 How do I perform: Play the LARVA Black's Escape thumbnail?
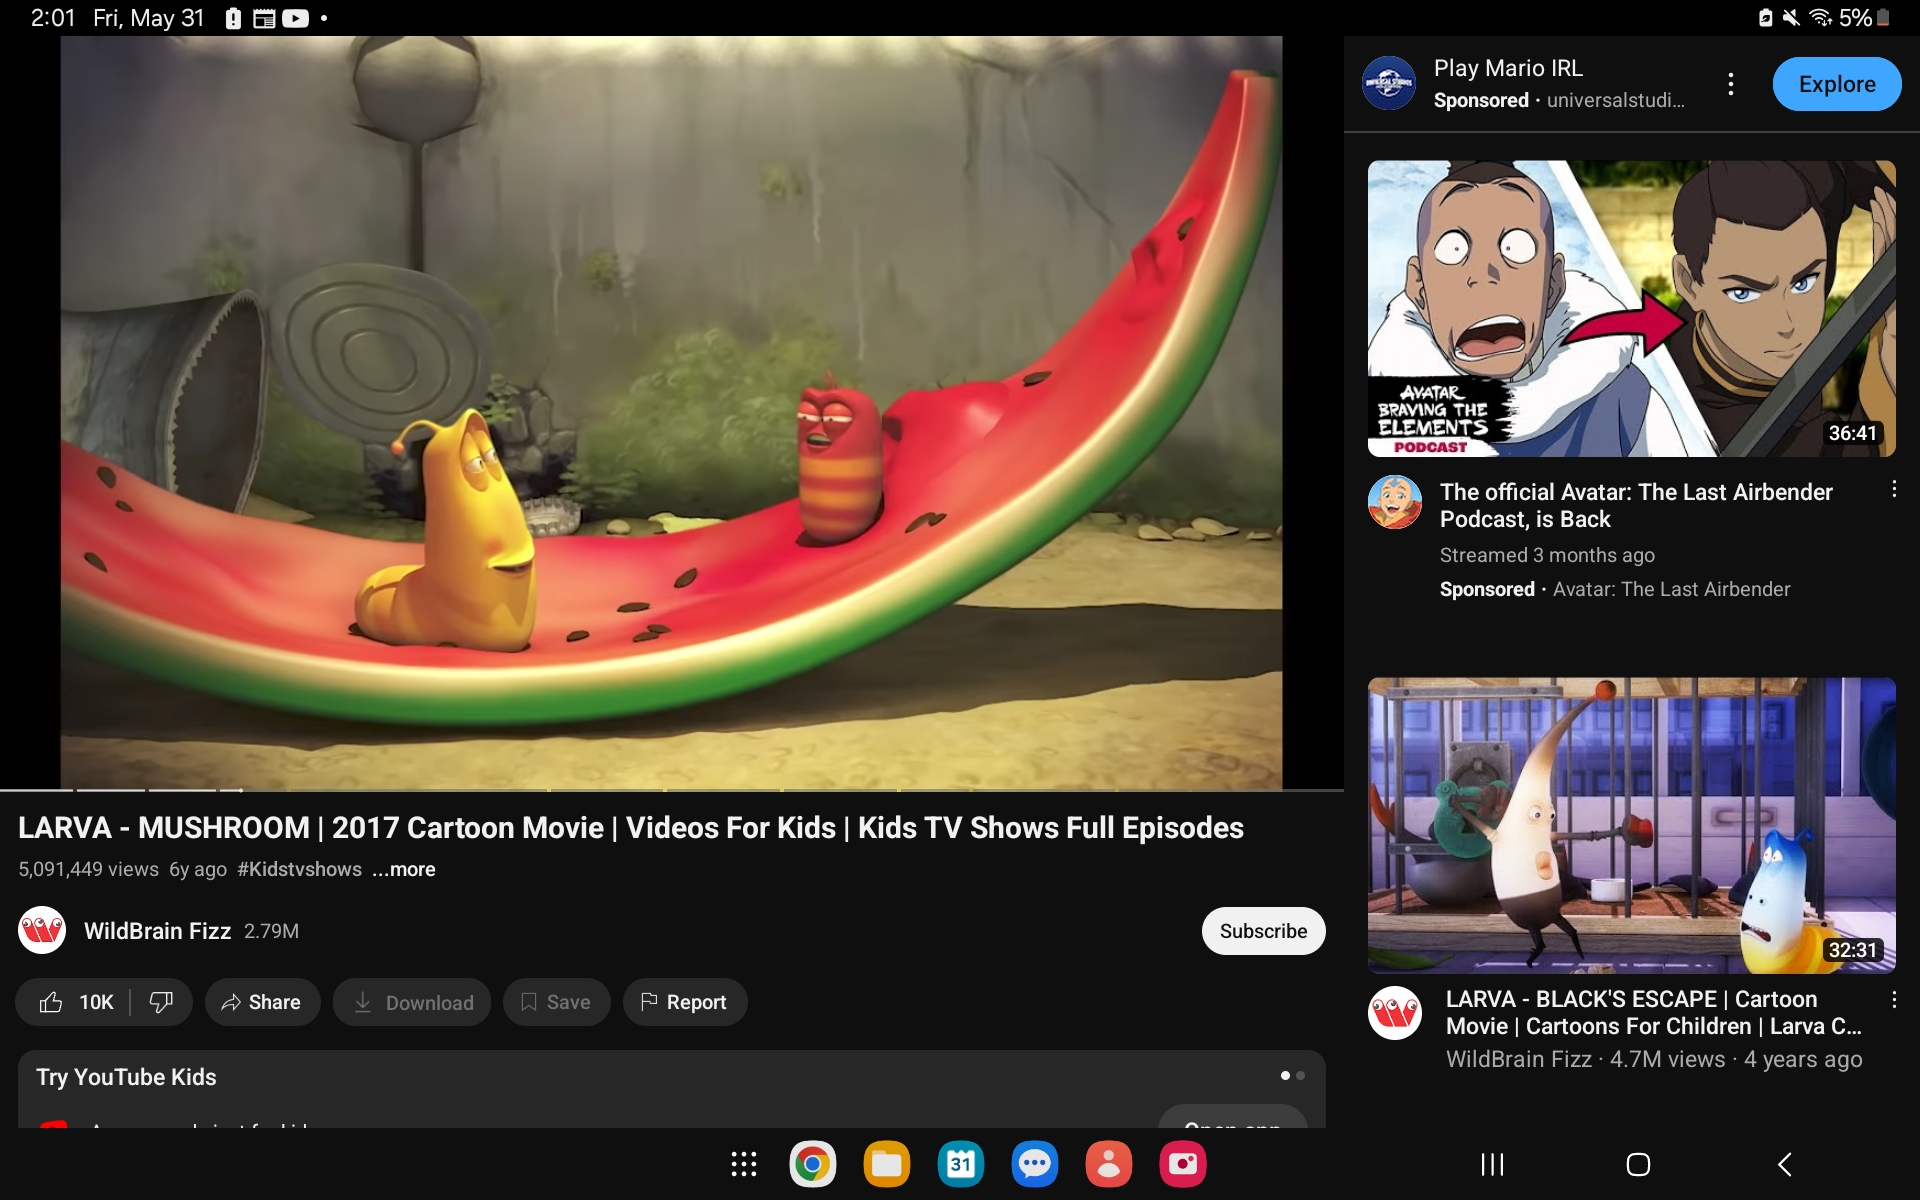(x=1631, y=825)
